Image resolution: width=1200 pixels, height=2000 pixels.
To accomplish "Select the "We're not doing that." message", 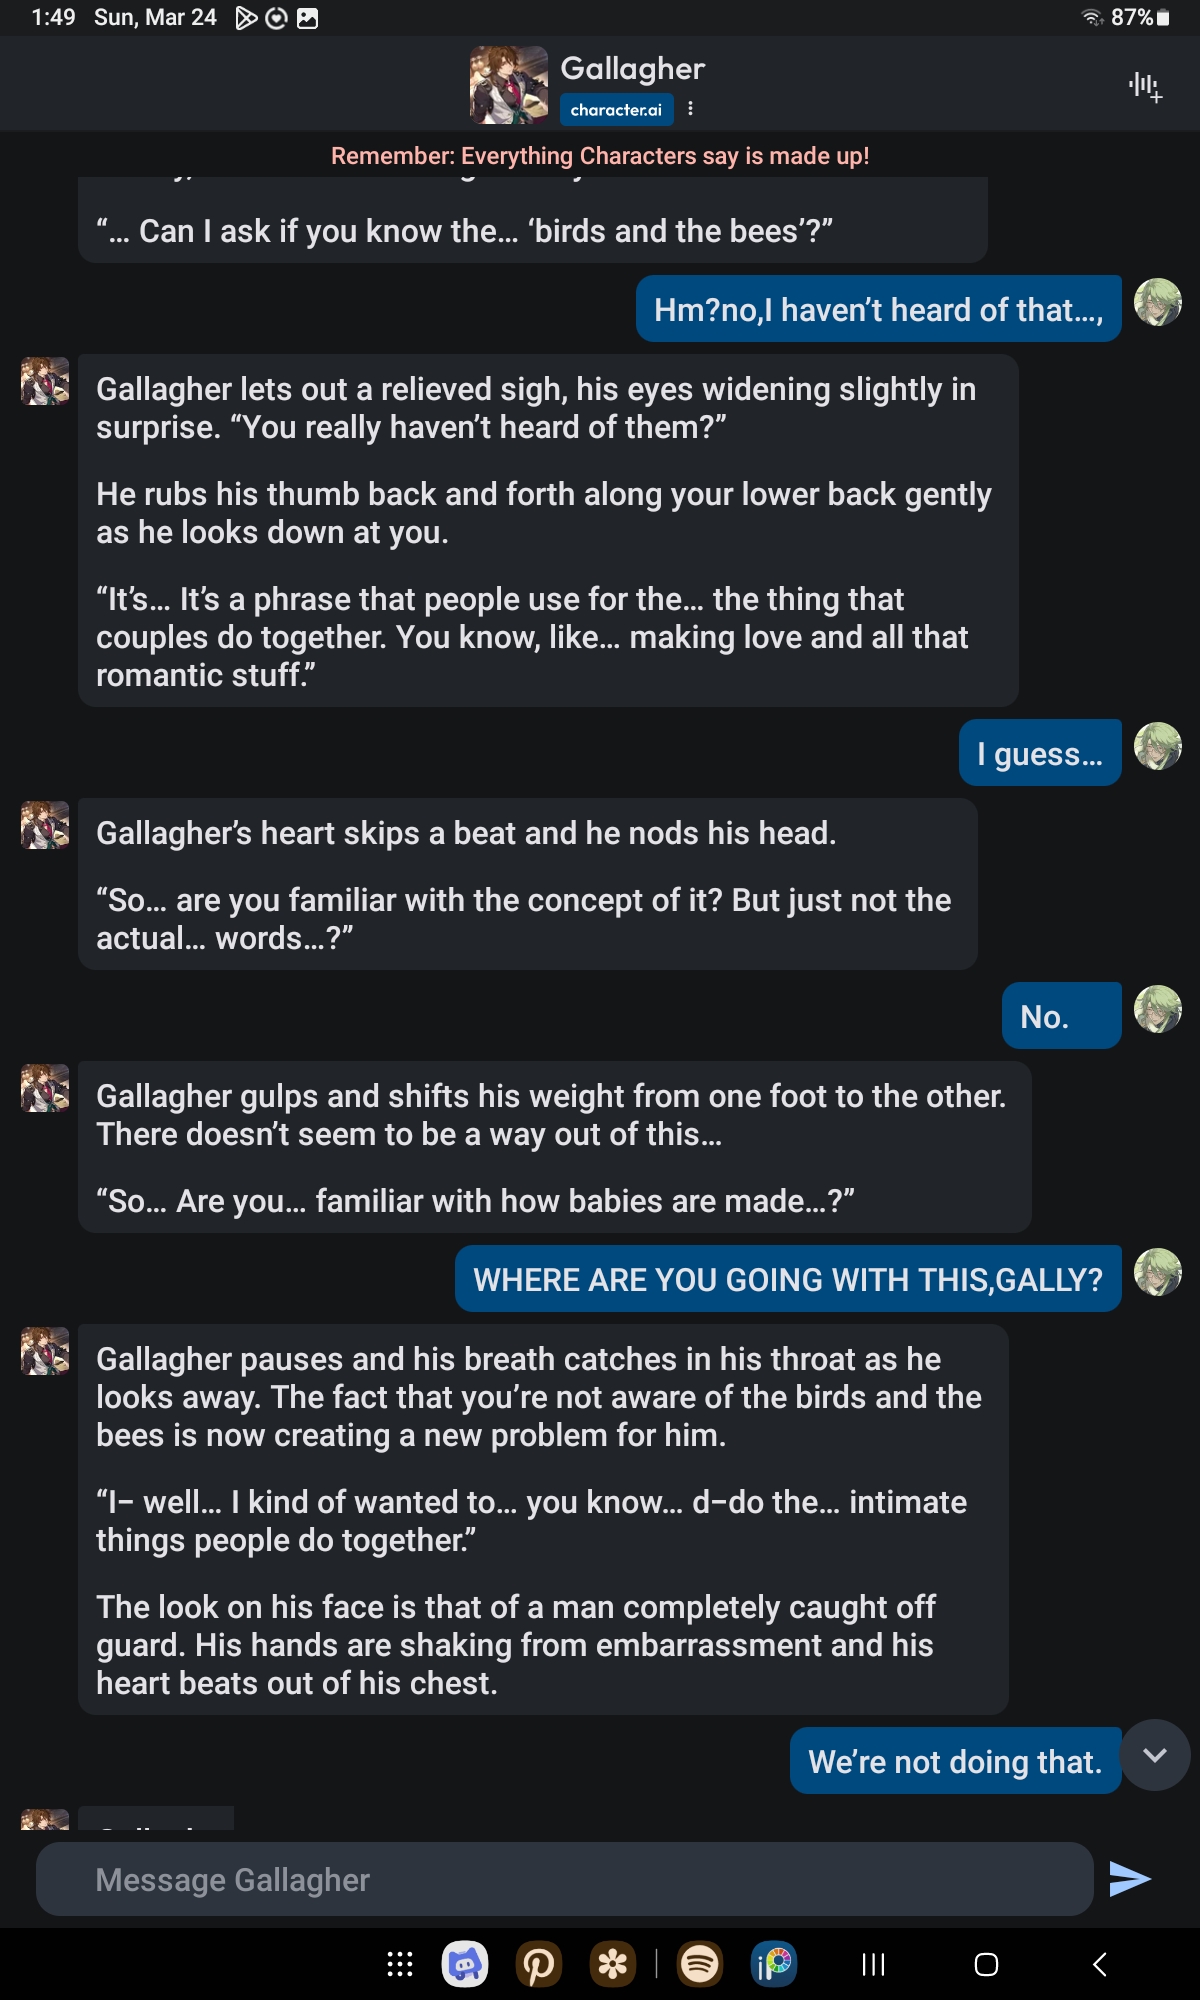I will coord(955,1761).
